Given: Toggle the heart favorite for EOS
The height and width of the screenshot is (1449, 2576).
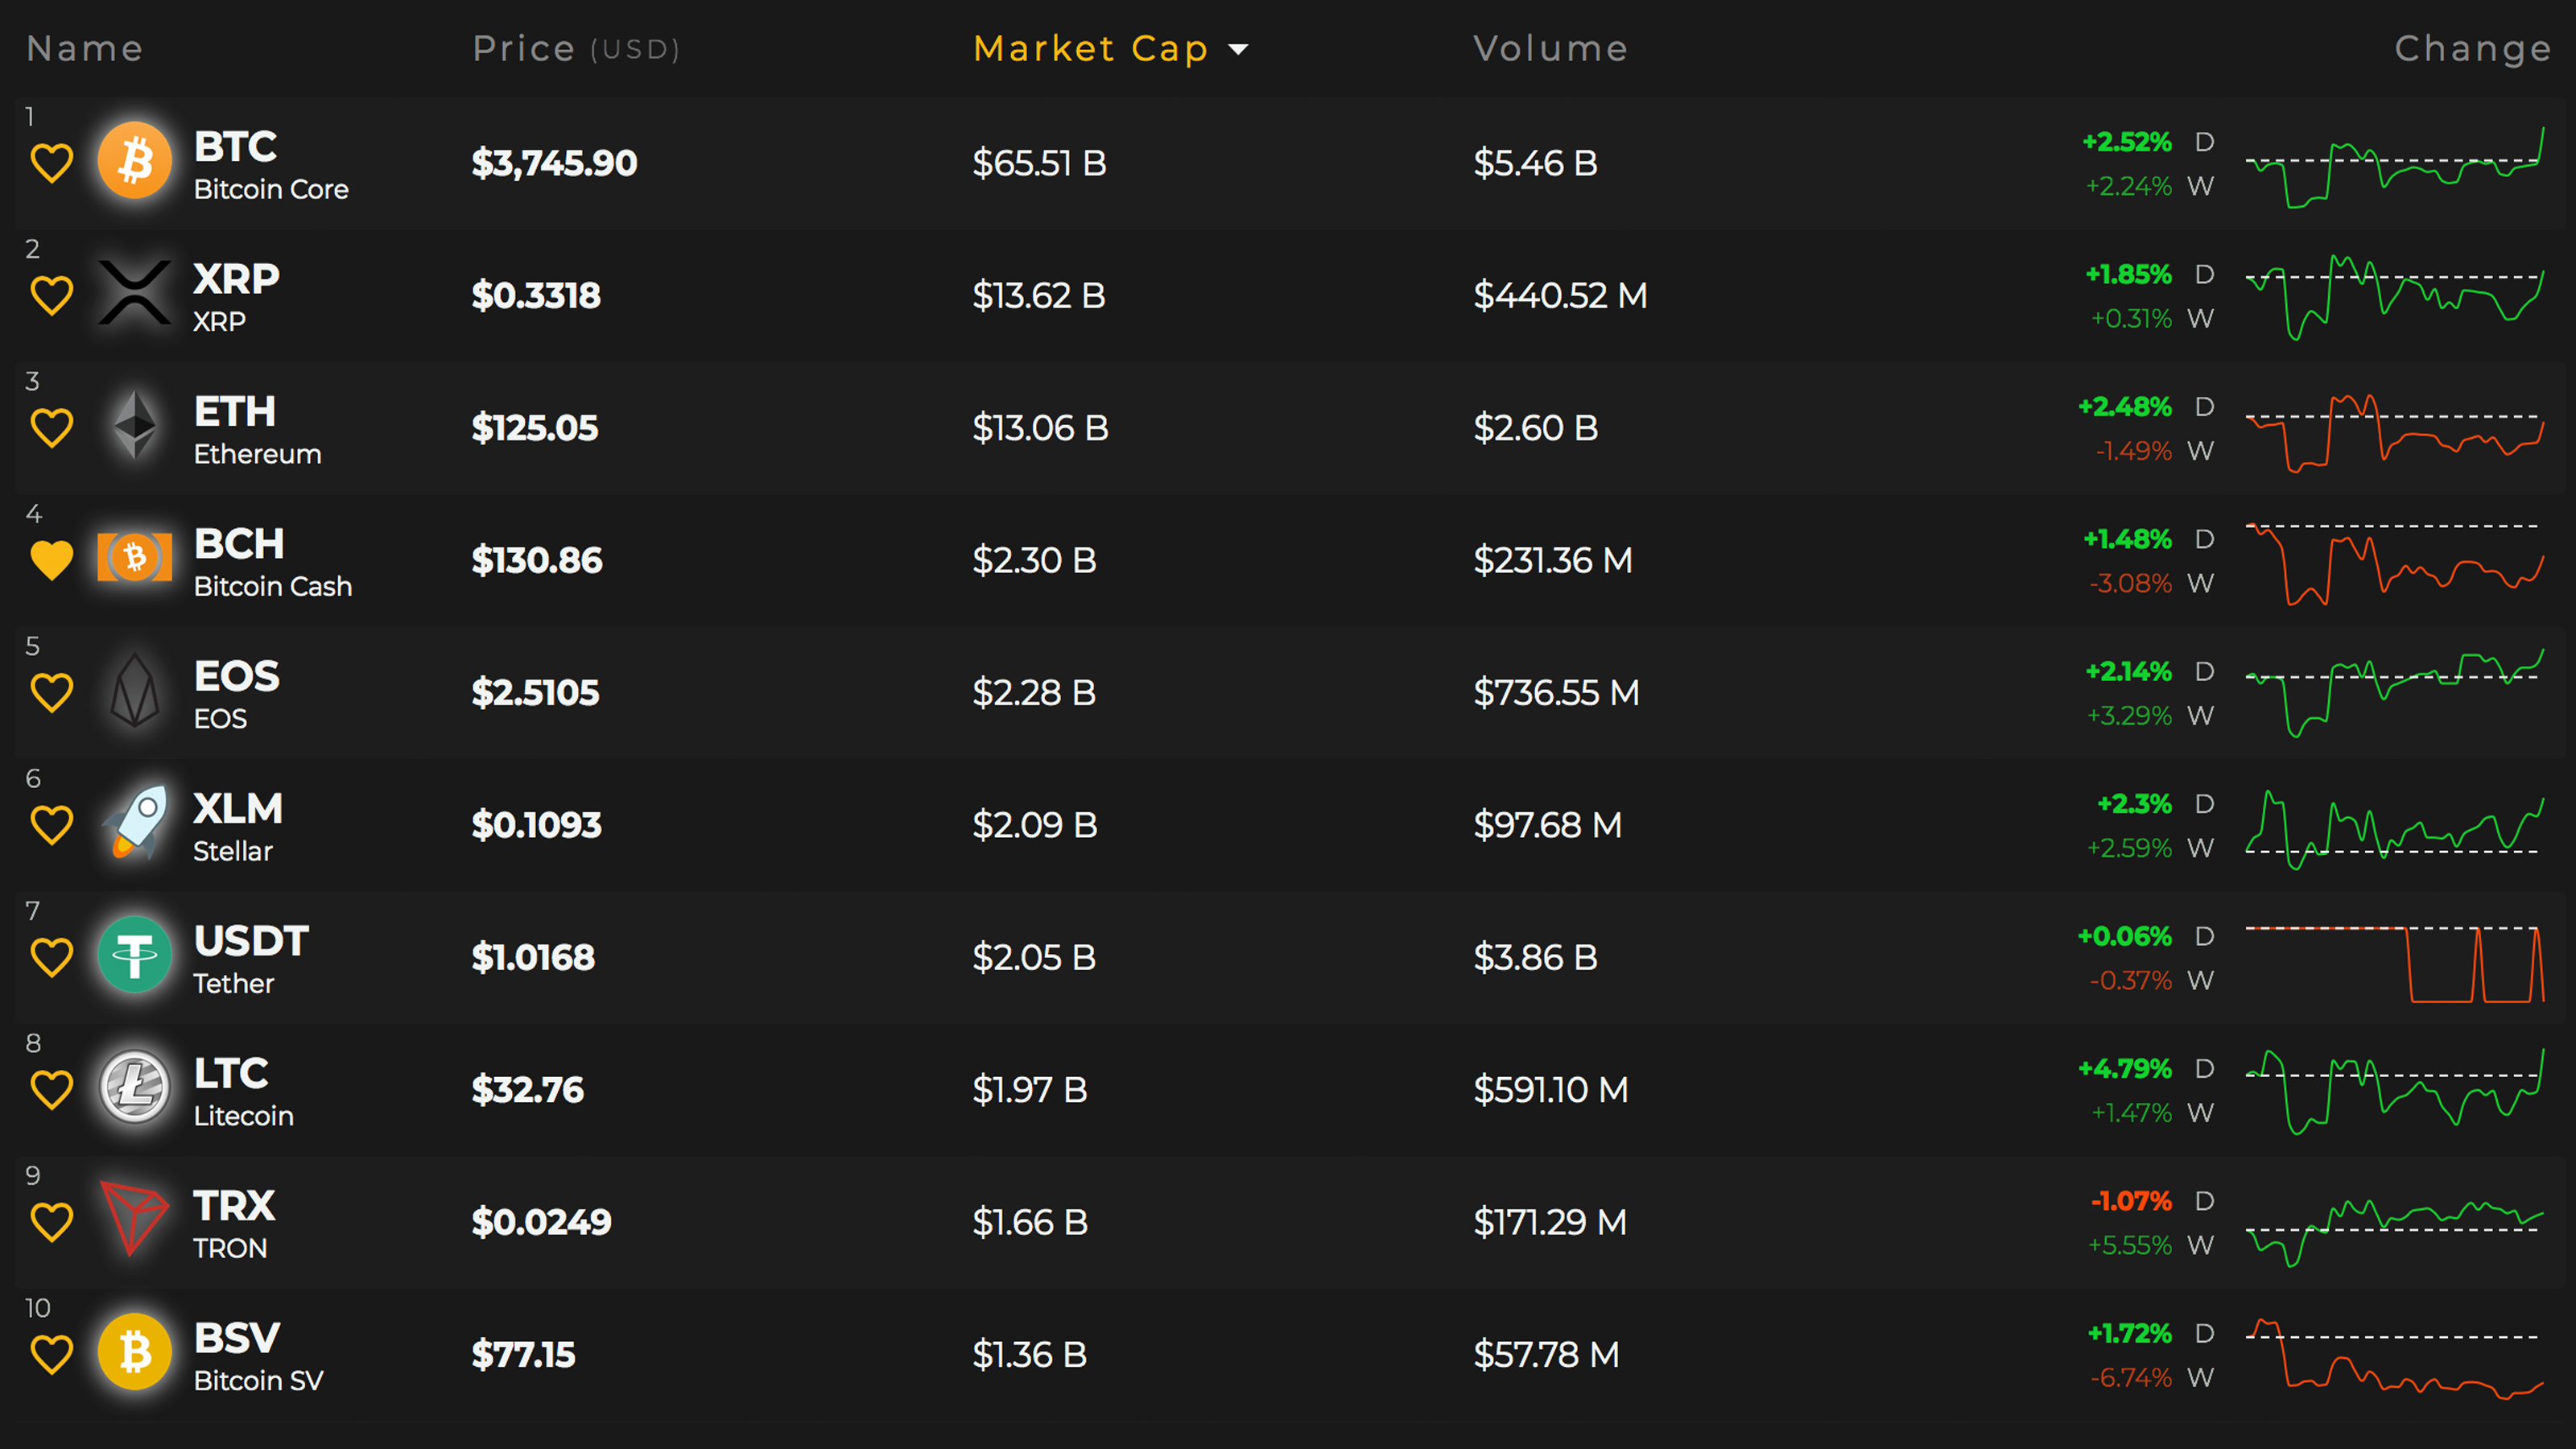Looking at the screenshot, I should tap(52, 692).
